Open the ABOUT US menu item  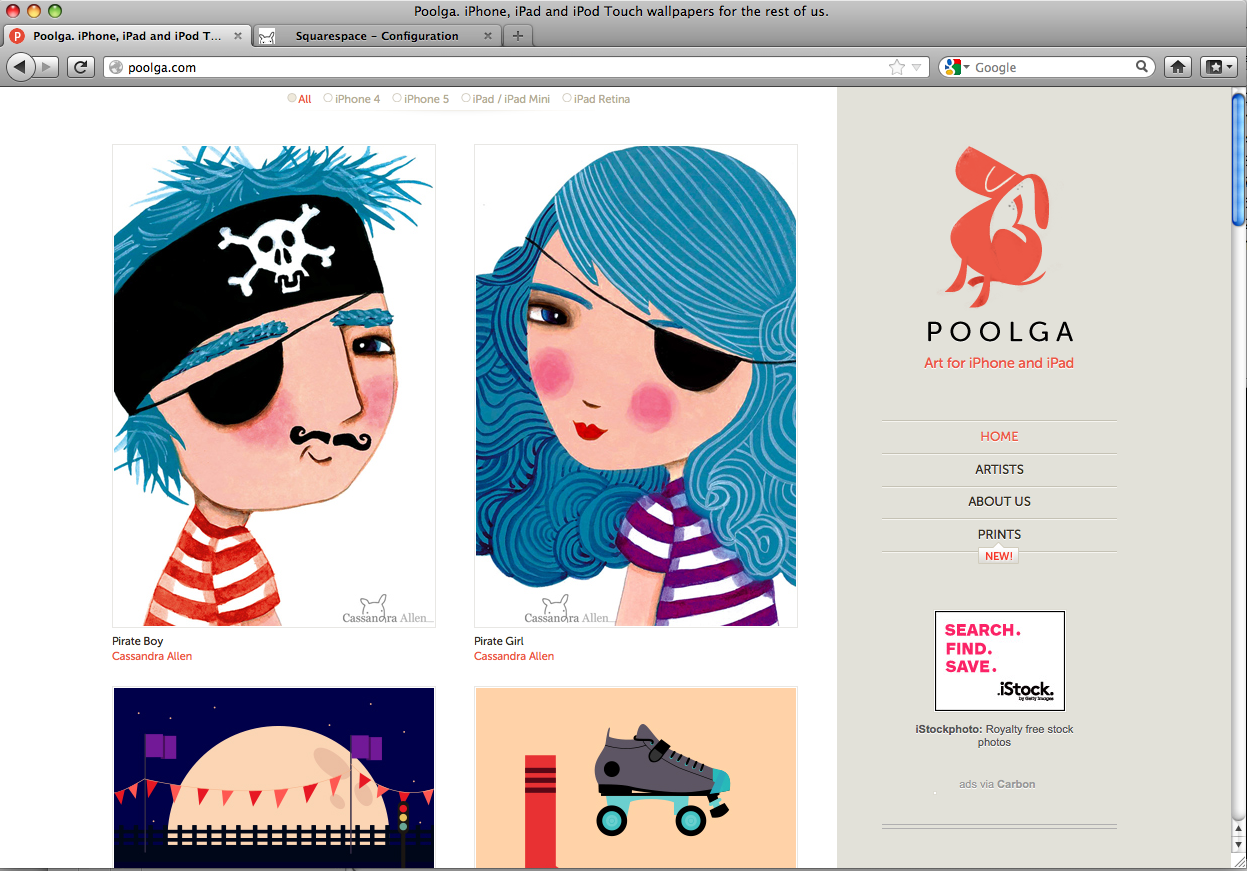(x=999, y=501)
